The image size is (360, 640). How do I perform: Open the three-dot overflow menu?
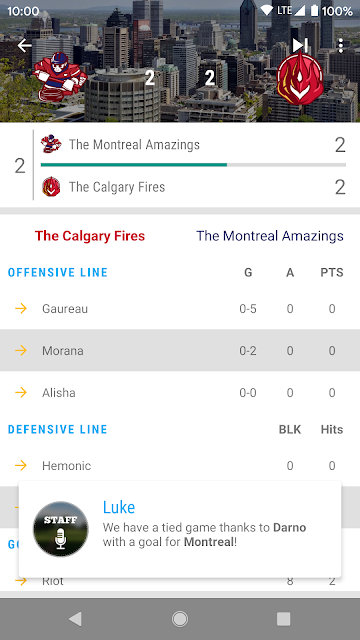pos(341,46)
